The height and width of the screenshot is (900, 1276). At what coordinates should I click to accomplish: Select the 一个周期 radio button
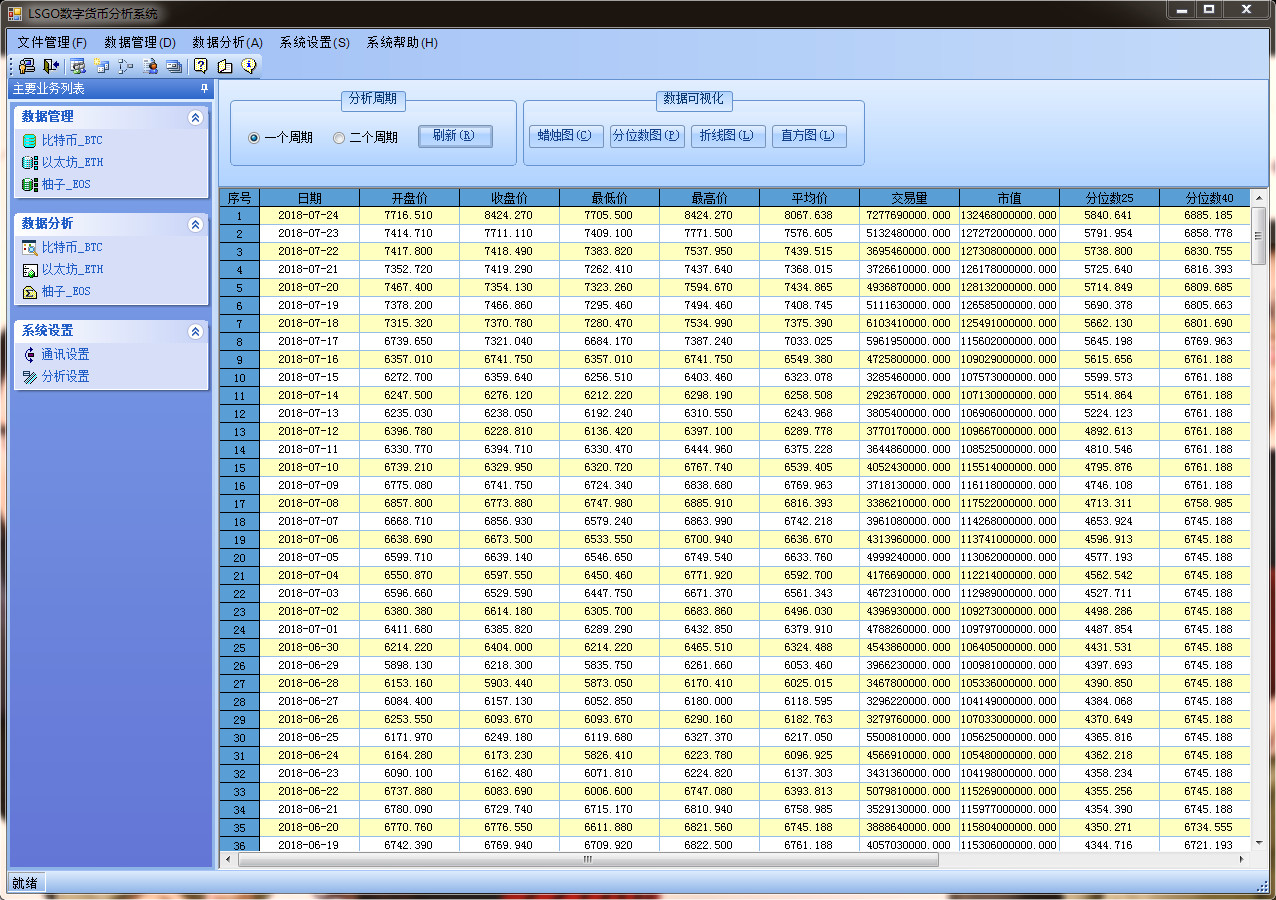(x=254, y=138)
